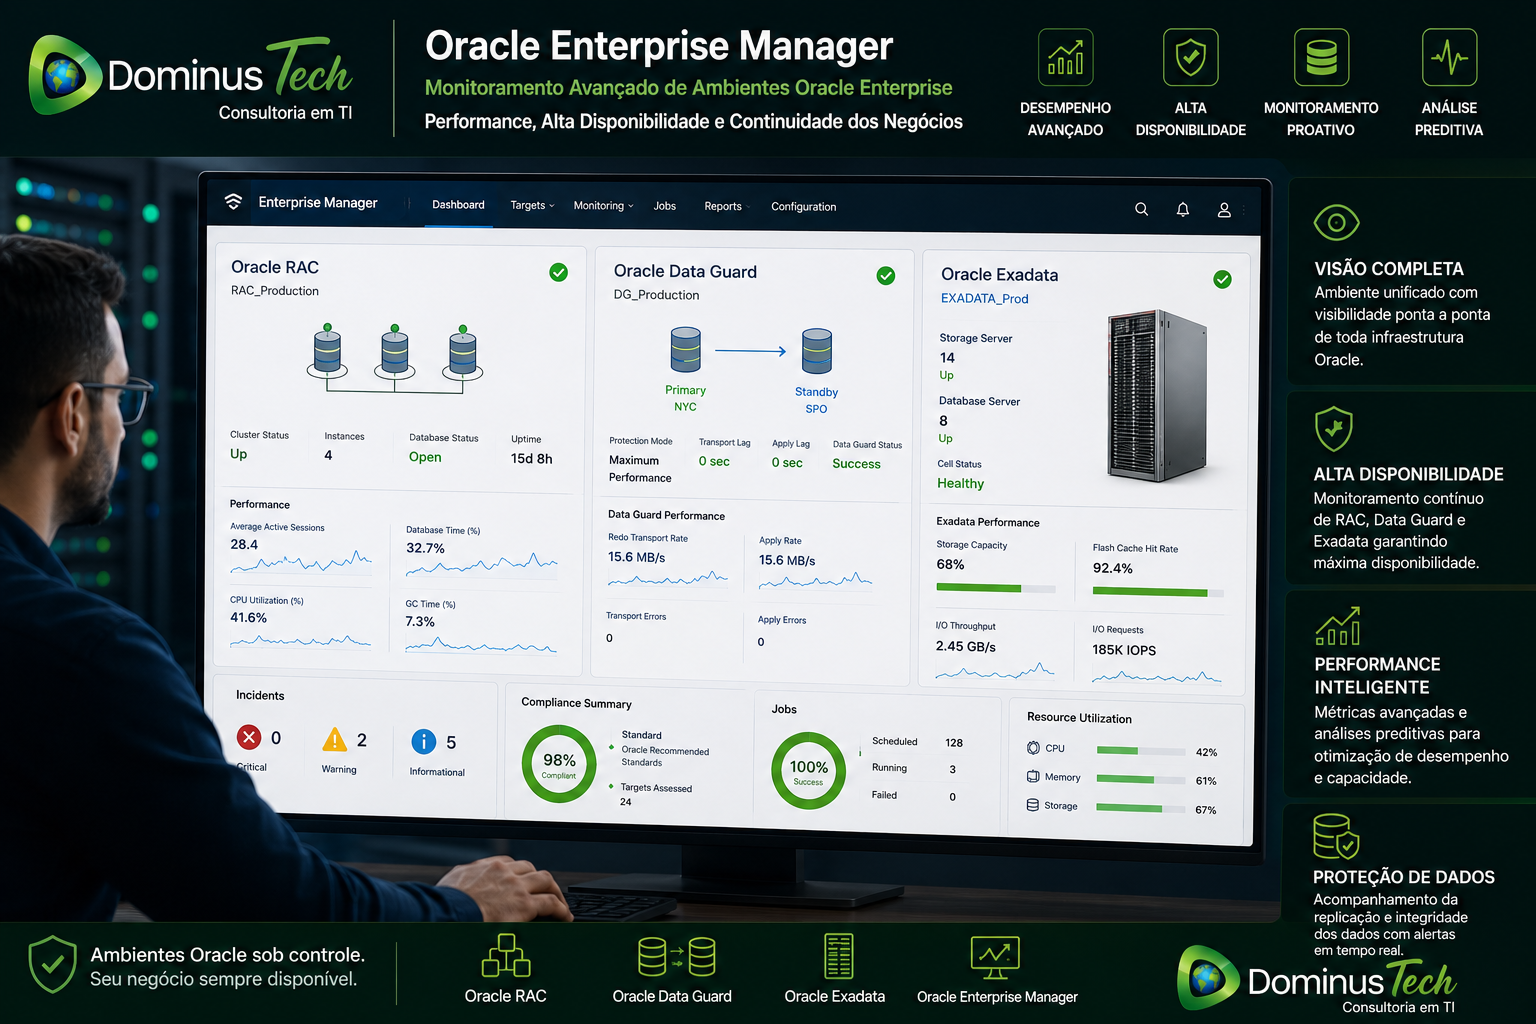Viewport: 1536px width, 1024px height.
Task: Click the CPU Utilization '41.6%' value
Action: point(248,618)
